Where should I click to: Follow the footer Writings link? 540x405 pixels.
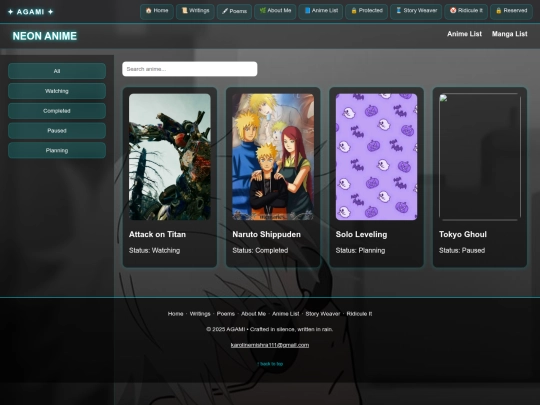pos(200,314)
